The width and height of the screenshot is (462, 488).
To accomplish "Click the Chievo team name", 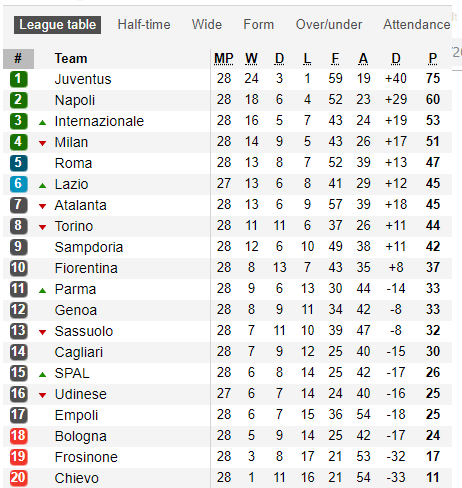I will tap(77, 478).
